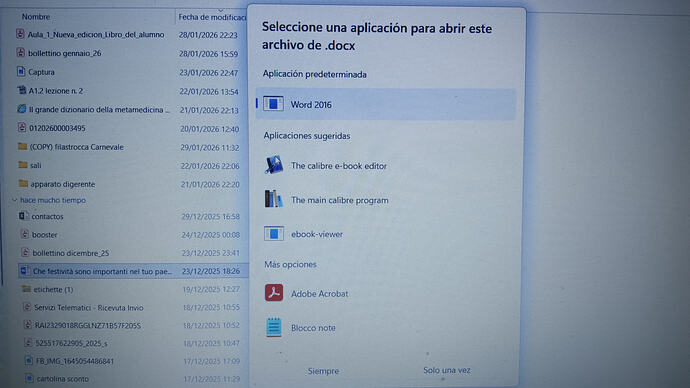Select Word 2016 as the default app
The width and height of the screenshot is (690, 388).
(385, 105)
